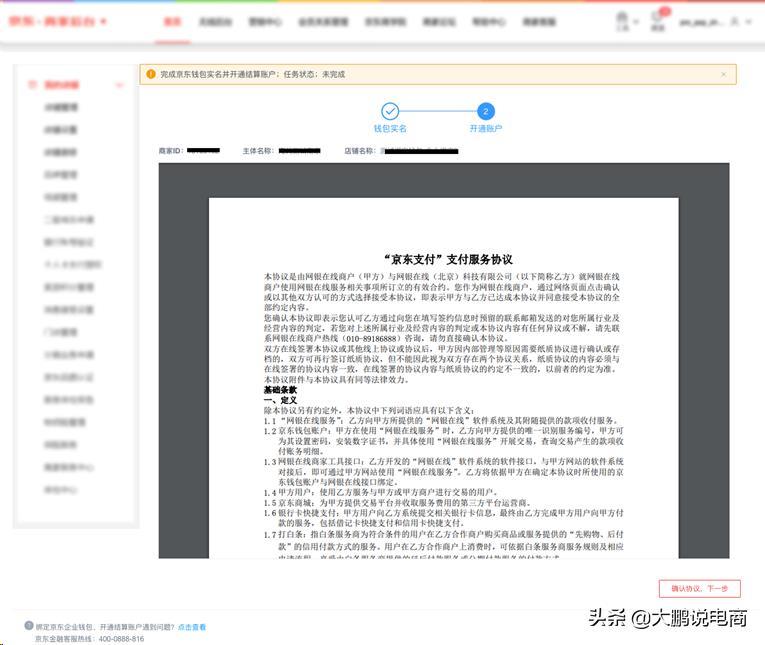The image size is (765, 645).
Task: Open the notifications icon with red badge
Action: pyautogui.click(x=658, y=20)
